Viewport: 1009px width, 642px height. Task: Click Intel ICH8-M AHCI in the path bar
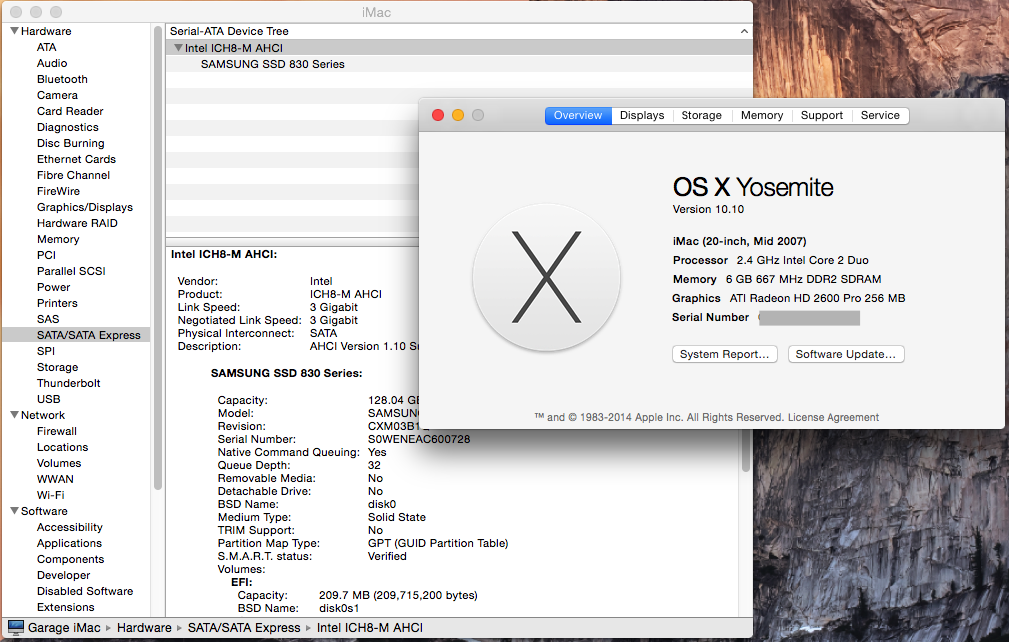click(x=369, y=628)
